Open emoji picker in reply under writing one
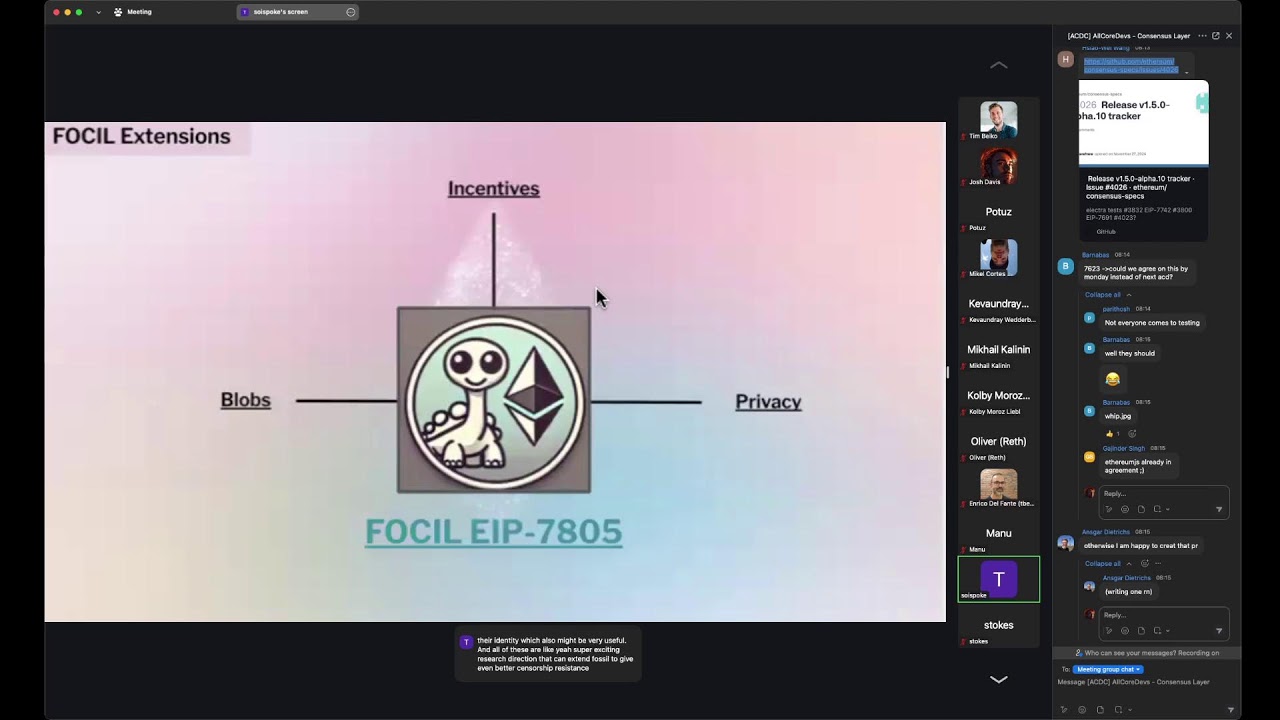 coord(1125,631)
